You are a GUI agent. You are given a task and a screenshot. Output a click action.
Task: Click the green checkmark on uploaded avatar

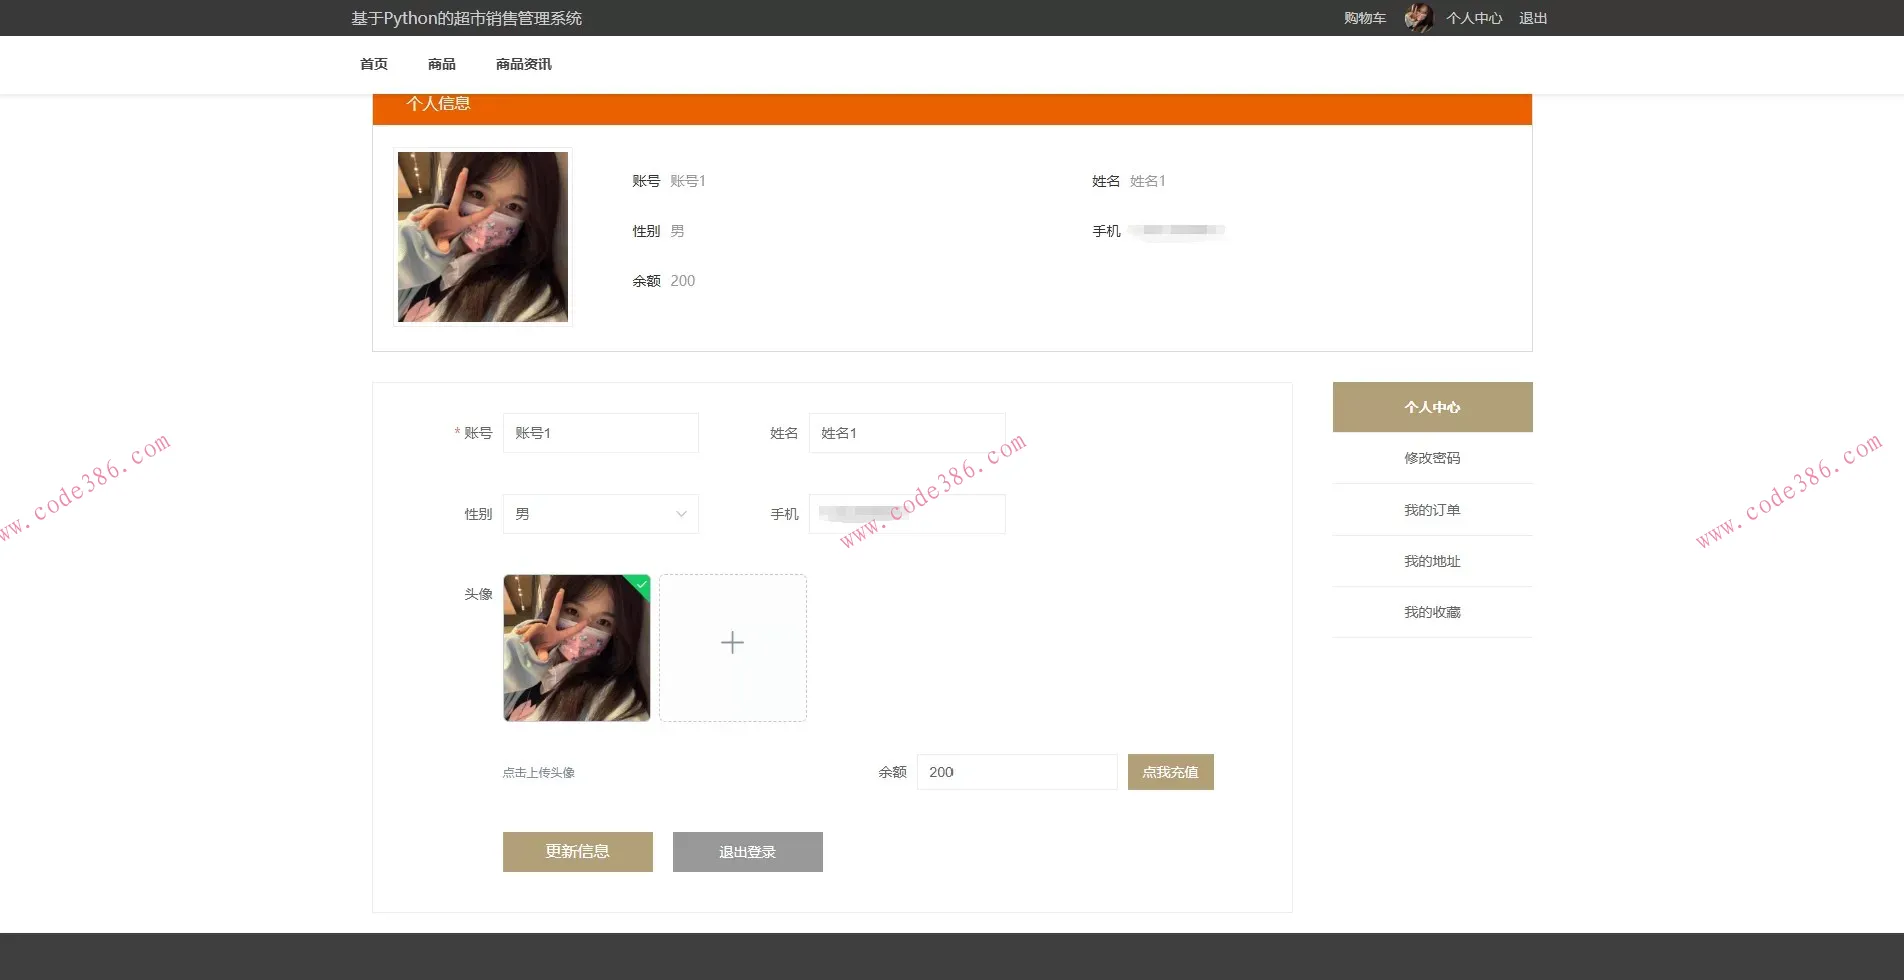[x=641, y=584]
